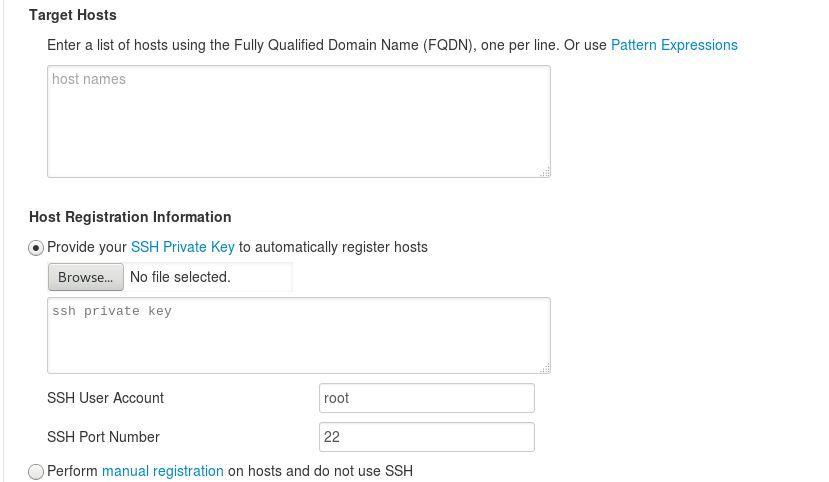Image resolution: width=829 pixels, height=482 pixels.
Task: Click the Target Hosts heading
Action: pyautogui.click(x=73, y=15)
